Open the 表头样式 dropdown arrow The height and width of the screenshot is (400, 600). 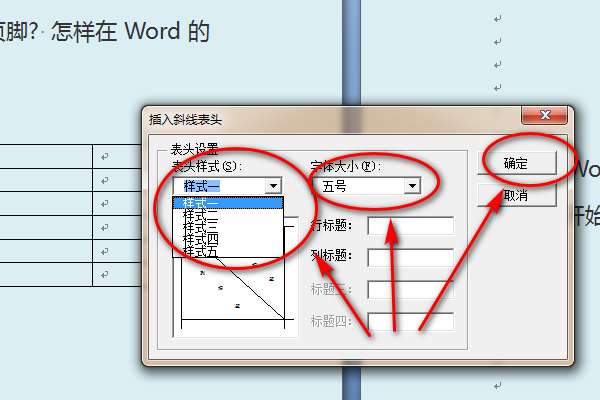coord(273,186)
